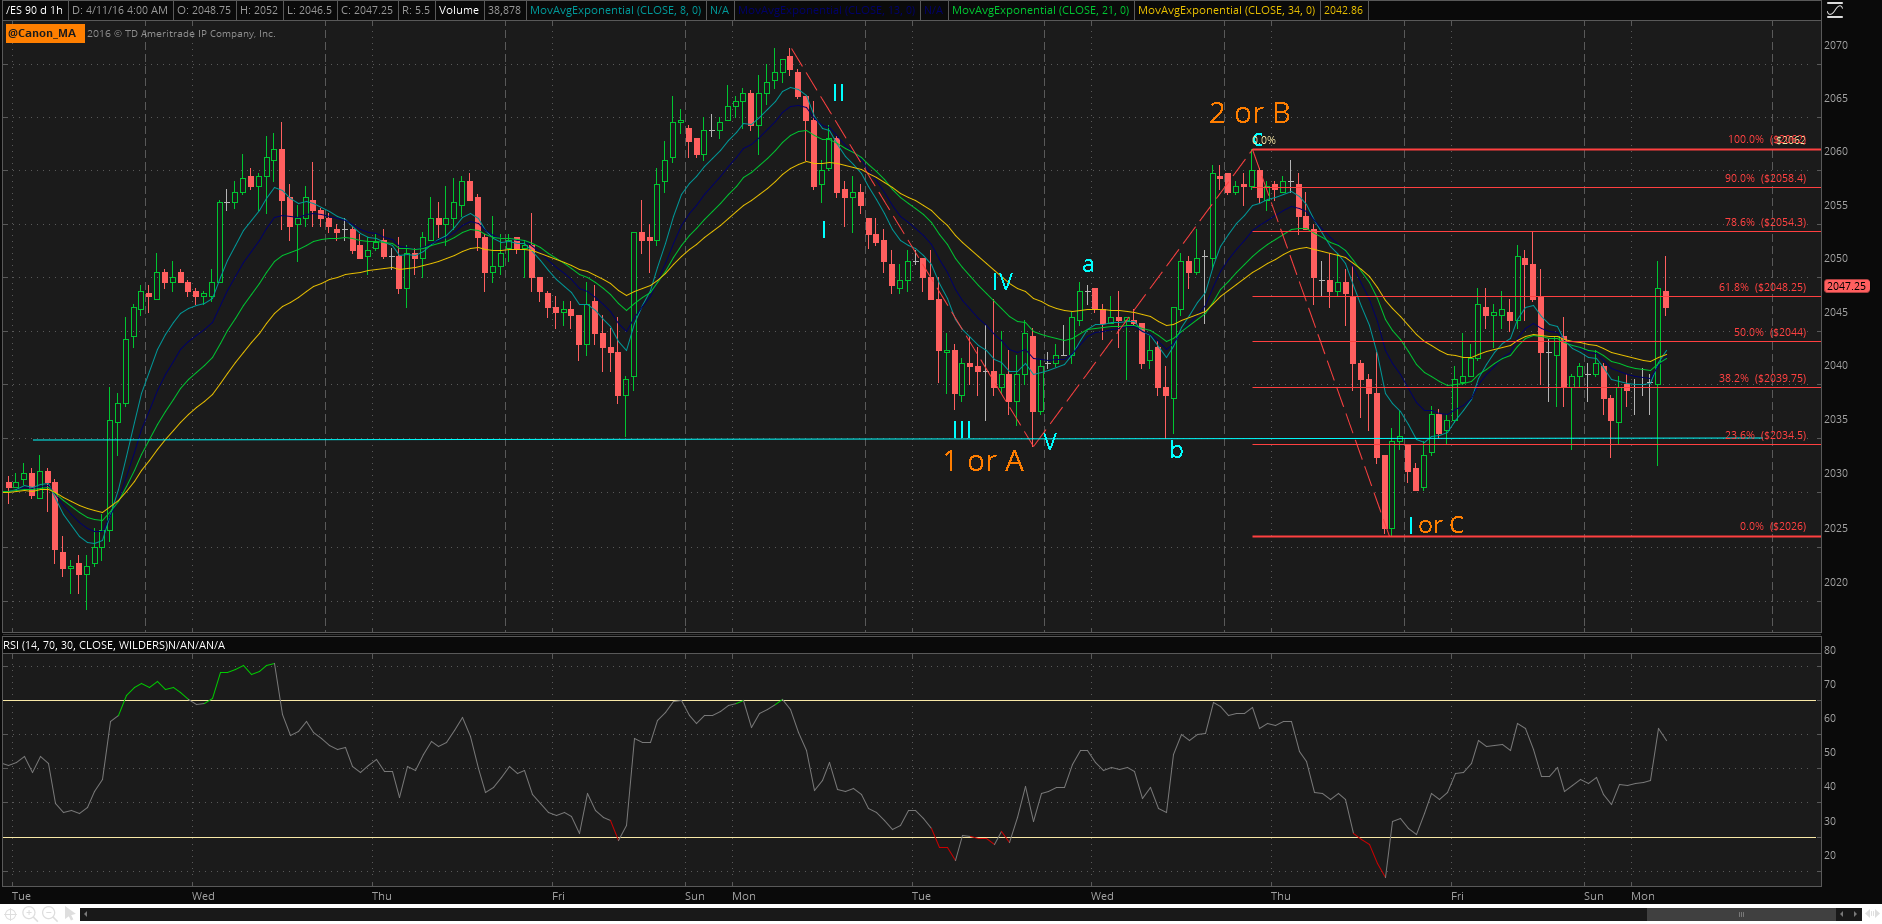Click the 2047.25 current price bubble

(x=1846, y=286)
